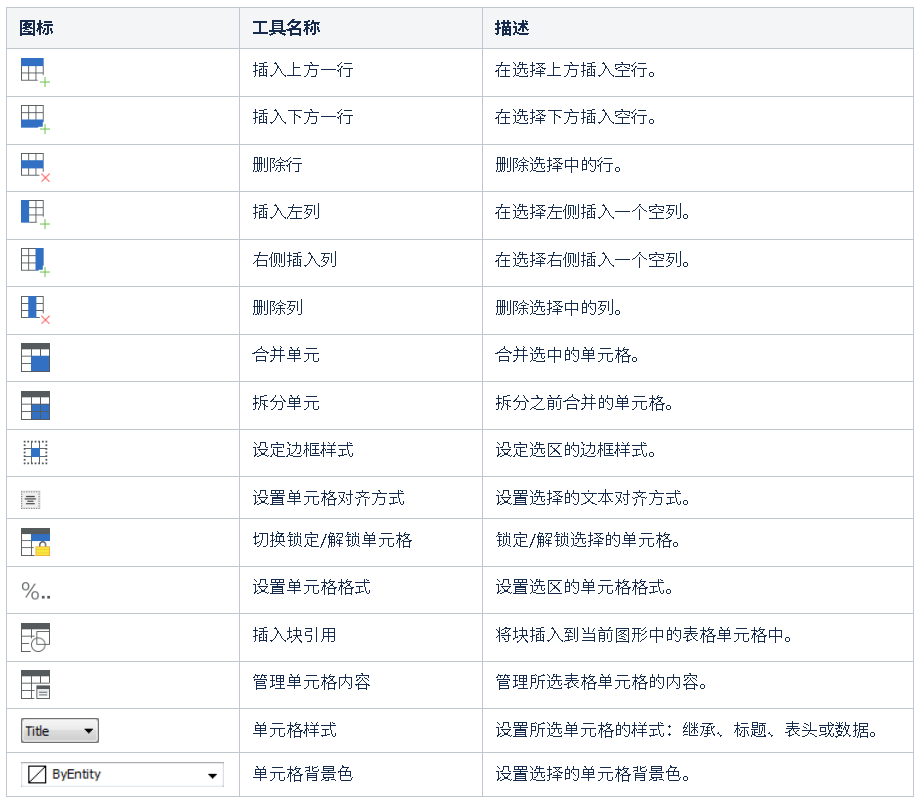Click the ByEntity color swatch box
Viewport: 920px width, 803px height.
38,775
